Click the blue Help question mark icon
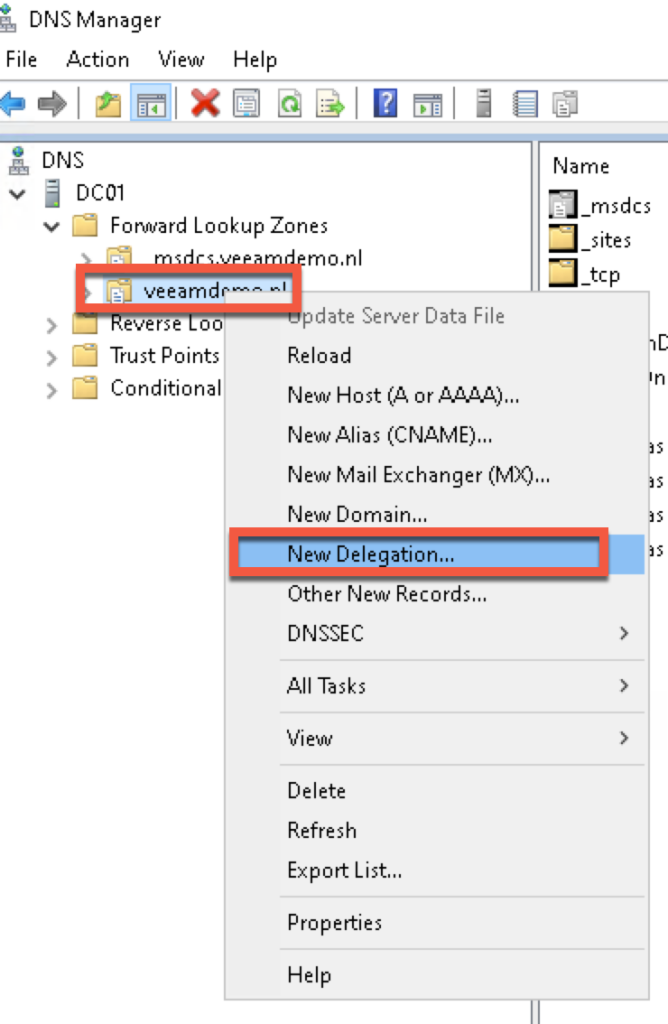This screenshot has height=1024, width=668. click(x=386, y=103)
